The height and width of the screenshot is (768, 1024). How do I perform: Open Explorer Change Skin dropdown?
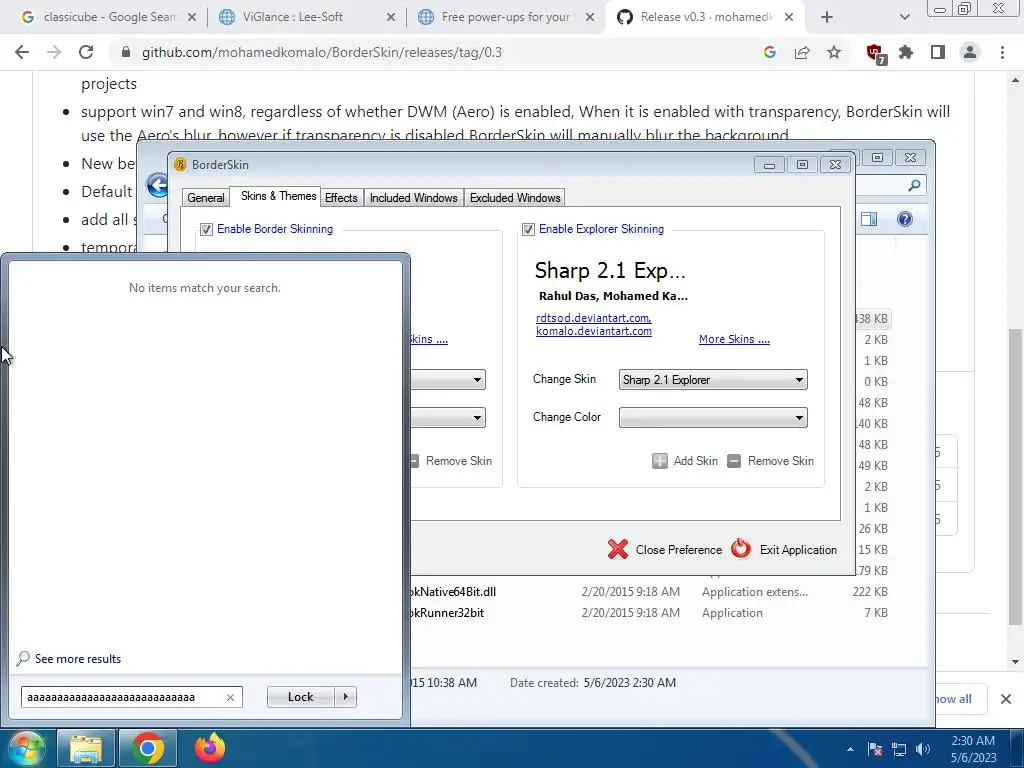(712, 379)
